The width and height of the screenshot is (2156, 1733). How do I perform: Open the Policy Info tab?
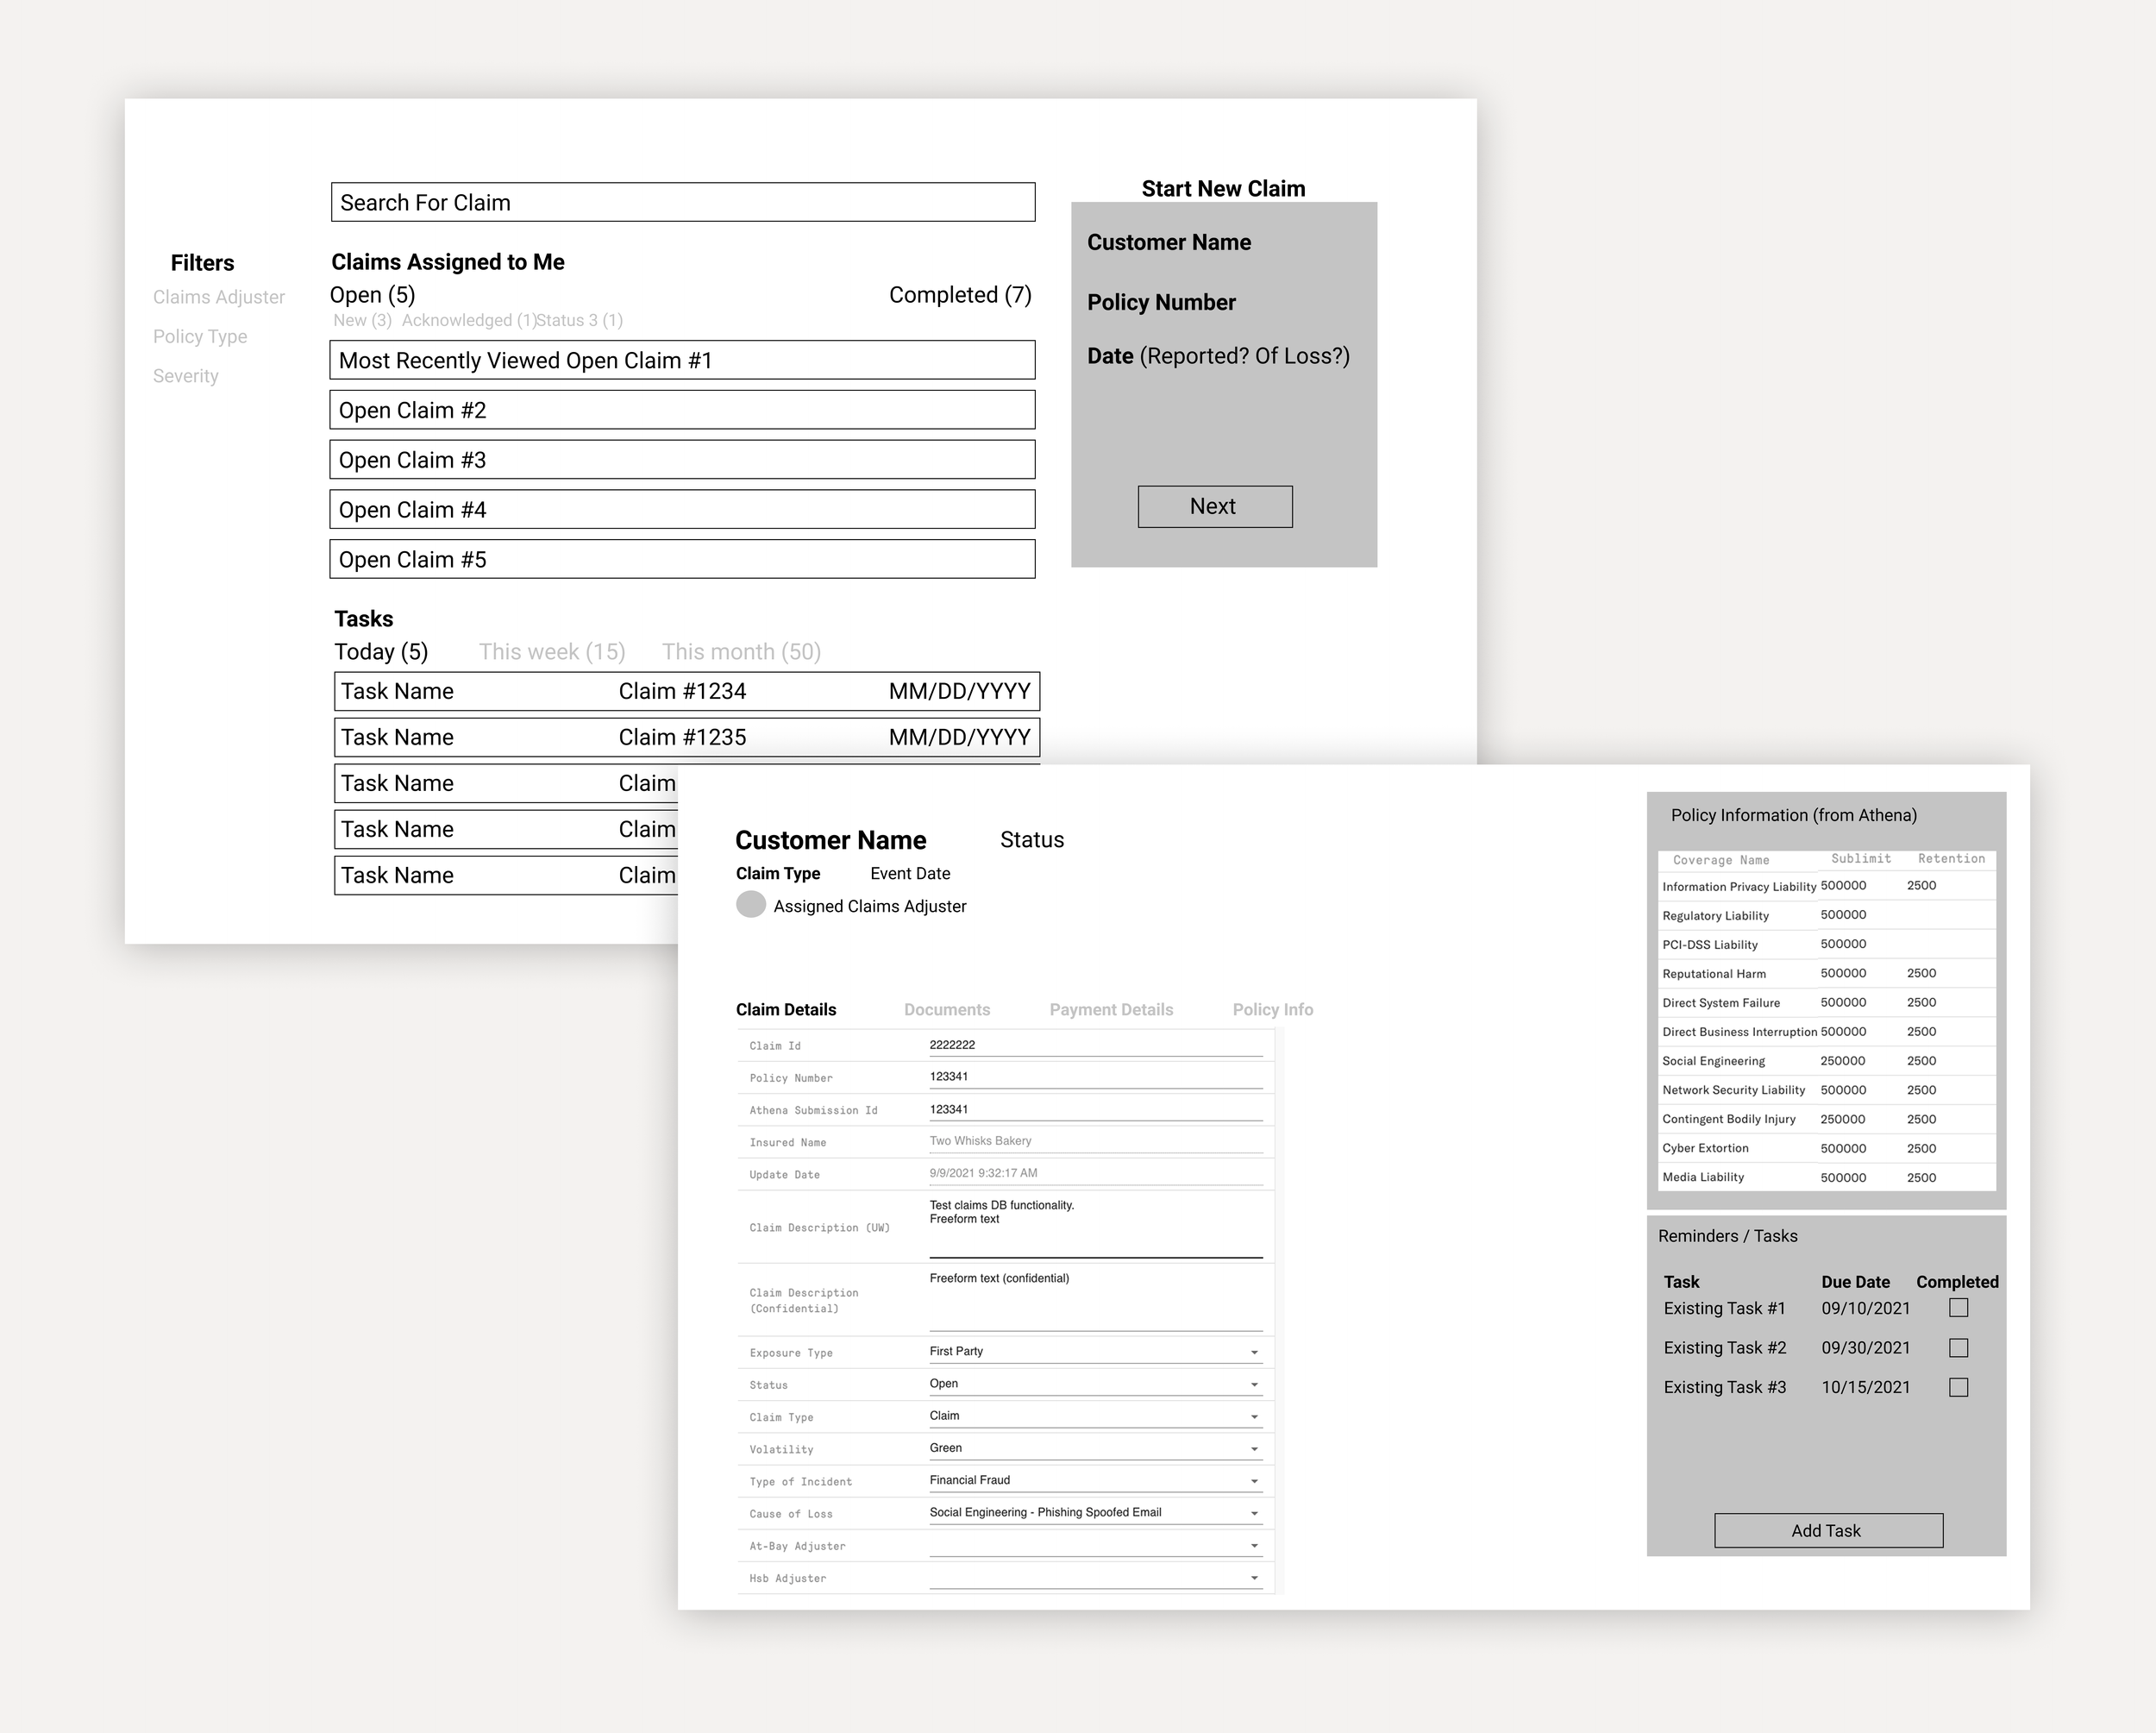(1272, 1009)
